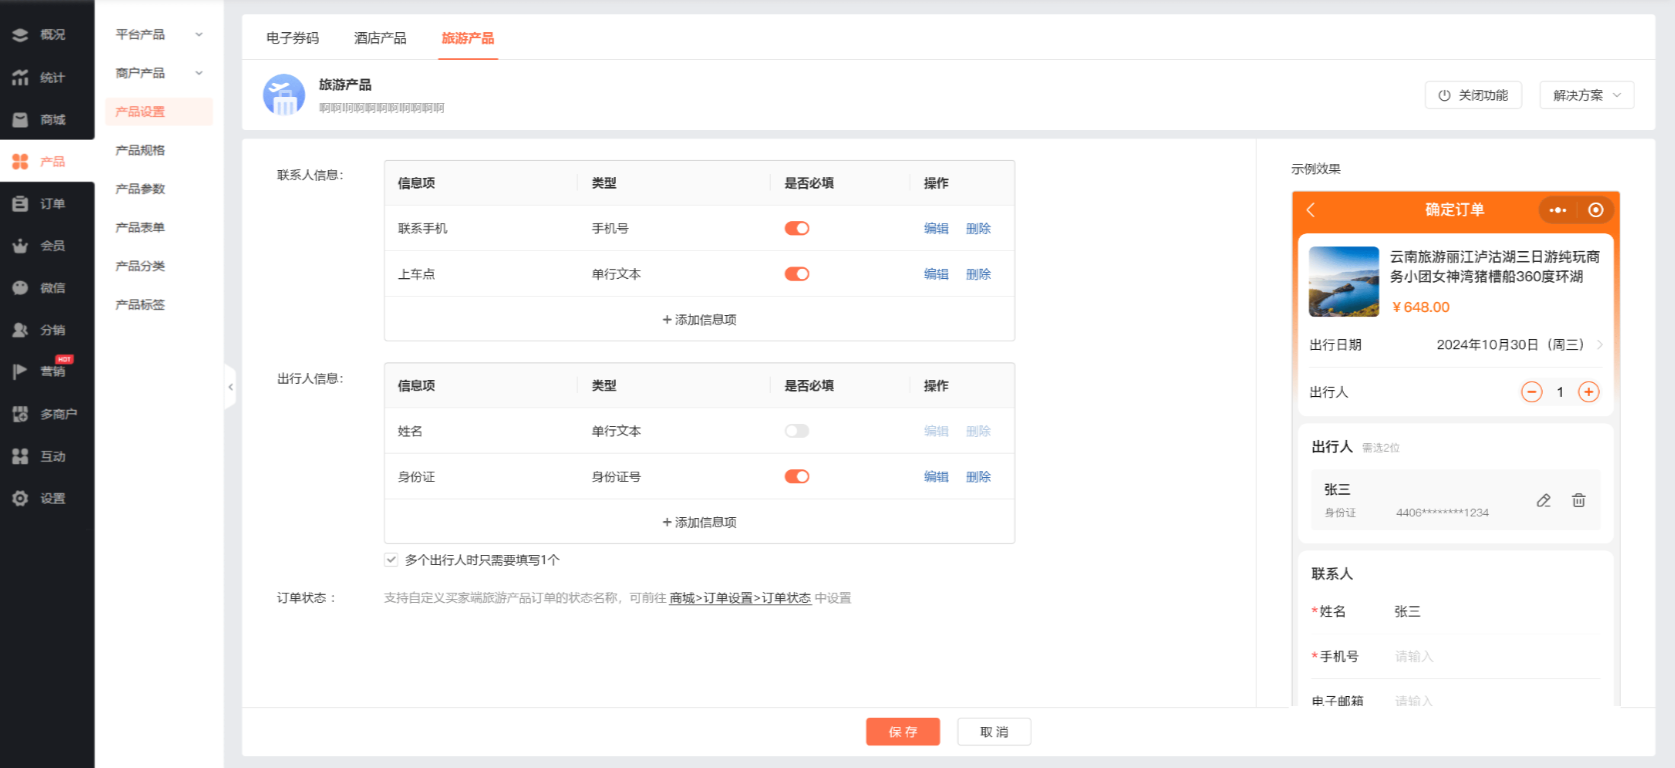Screen dimensions: 1675x768
Task: Click 编辑 for 联系手机 row
Action: pos(936,229)
